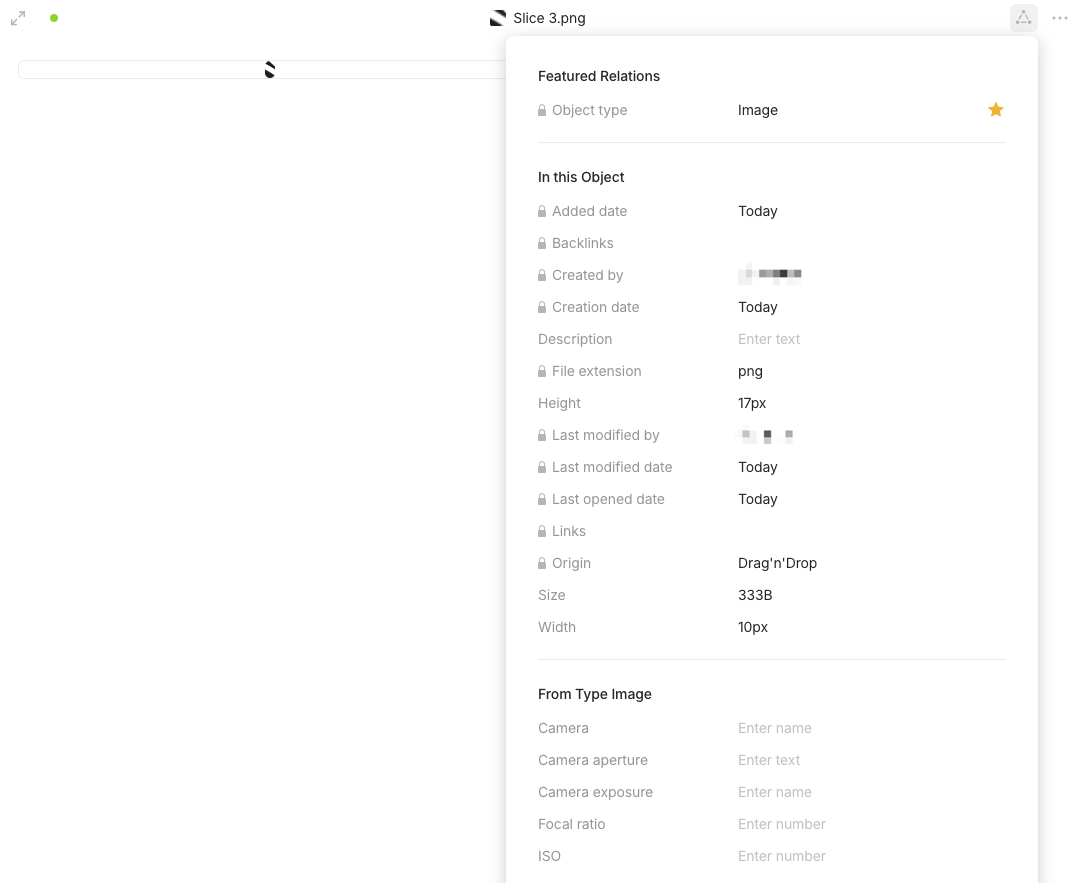The height and width of the screenshot is (883, 1073).
Task: Open the Created by user value
Action: point(770,274)
